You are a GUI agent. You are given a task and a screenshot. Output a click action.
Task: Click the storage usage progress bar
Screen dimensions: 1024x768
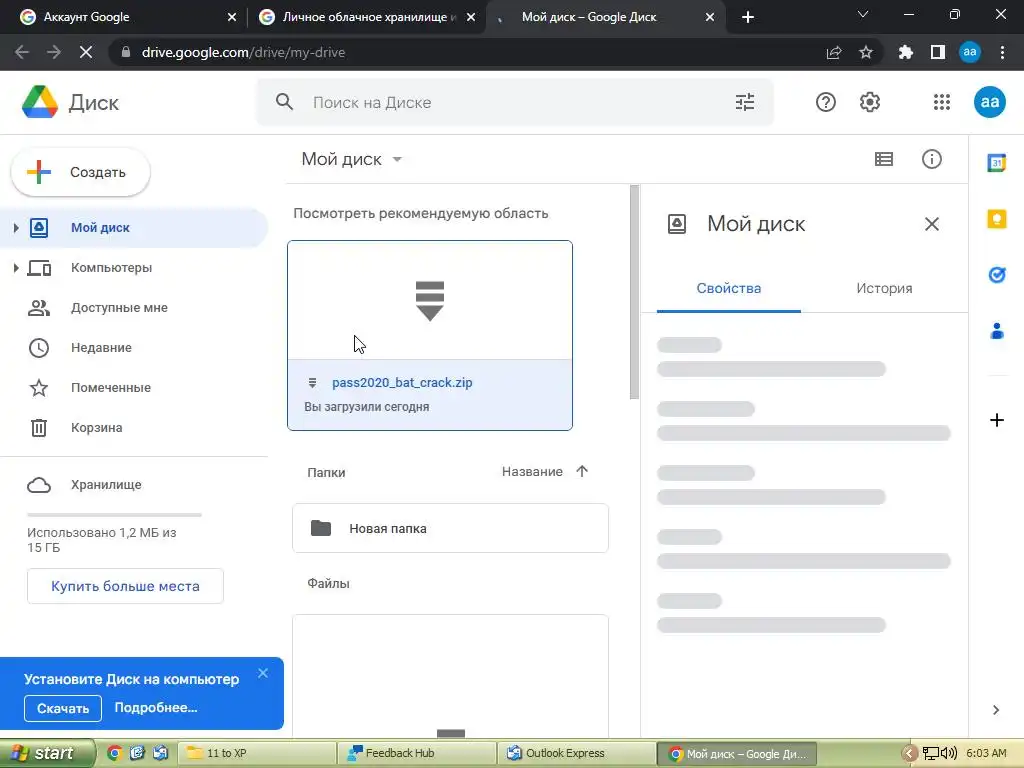click(x=114, y=515)
